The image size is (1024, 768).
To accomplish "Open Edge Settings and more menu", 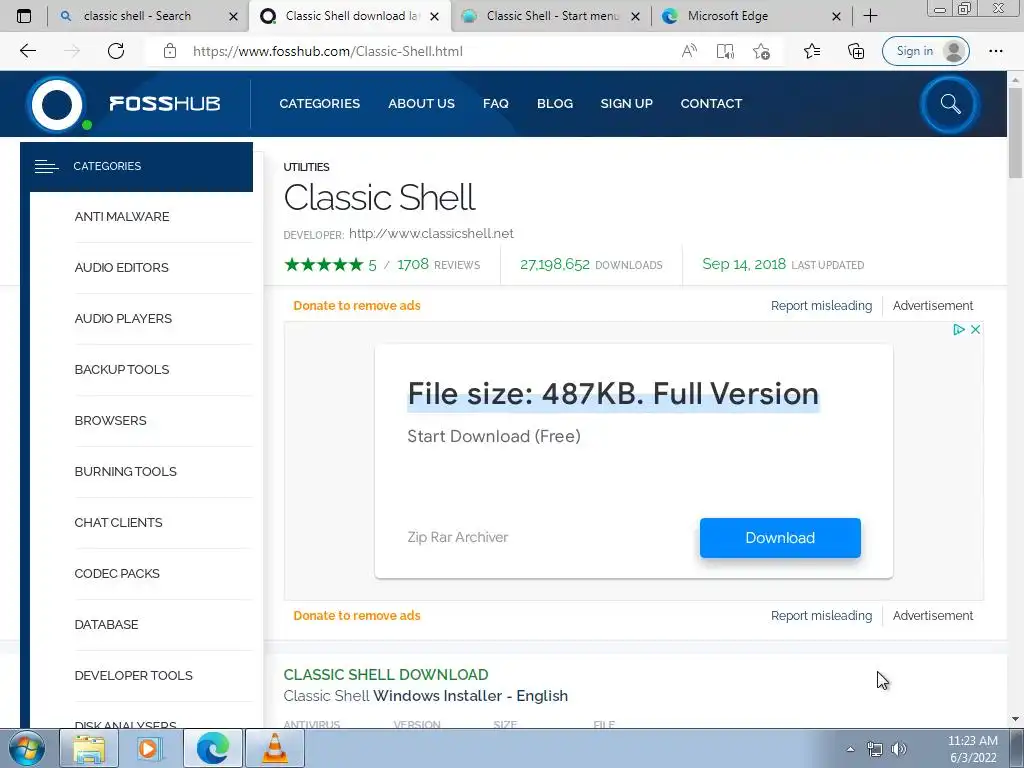I will [x=995, y=51].
